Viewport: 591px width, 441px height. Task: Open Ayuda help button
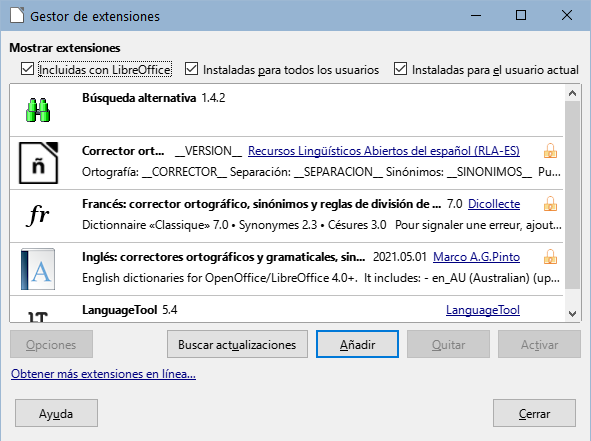(x=56, y=413)
